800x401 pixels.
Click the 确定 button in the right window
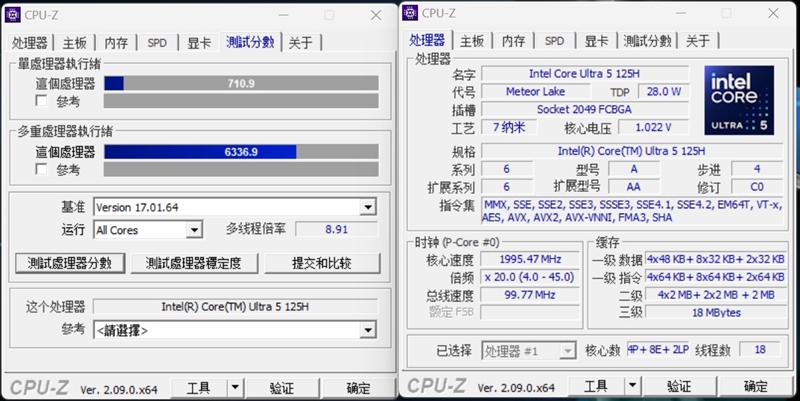[x=756, y=386]
